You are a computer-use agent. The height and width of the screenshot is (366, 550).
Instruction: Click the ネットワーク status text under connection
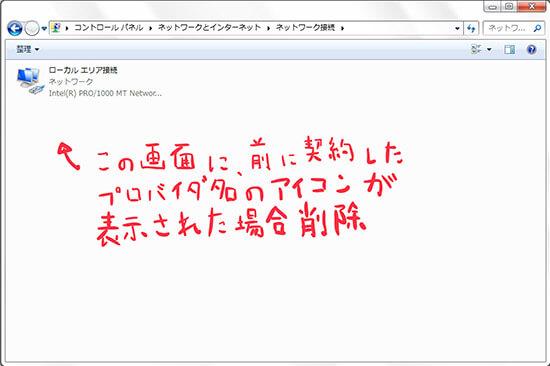coord(71,82)
